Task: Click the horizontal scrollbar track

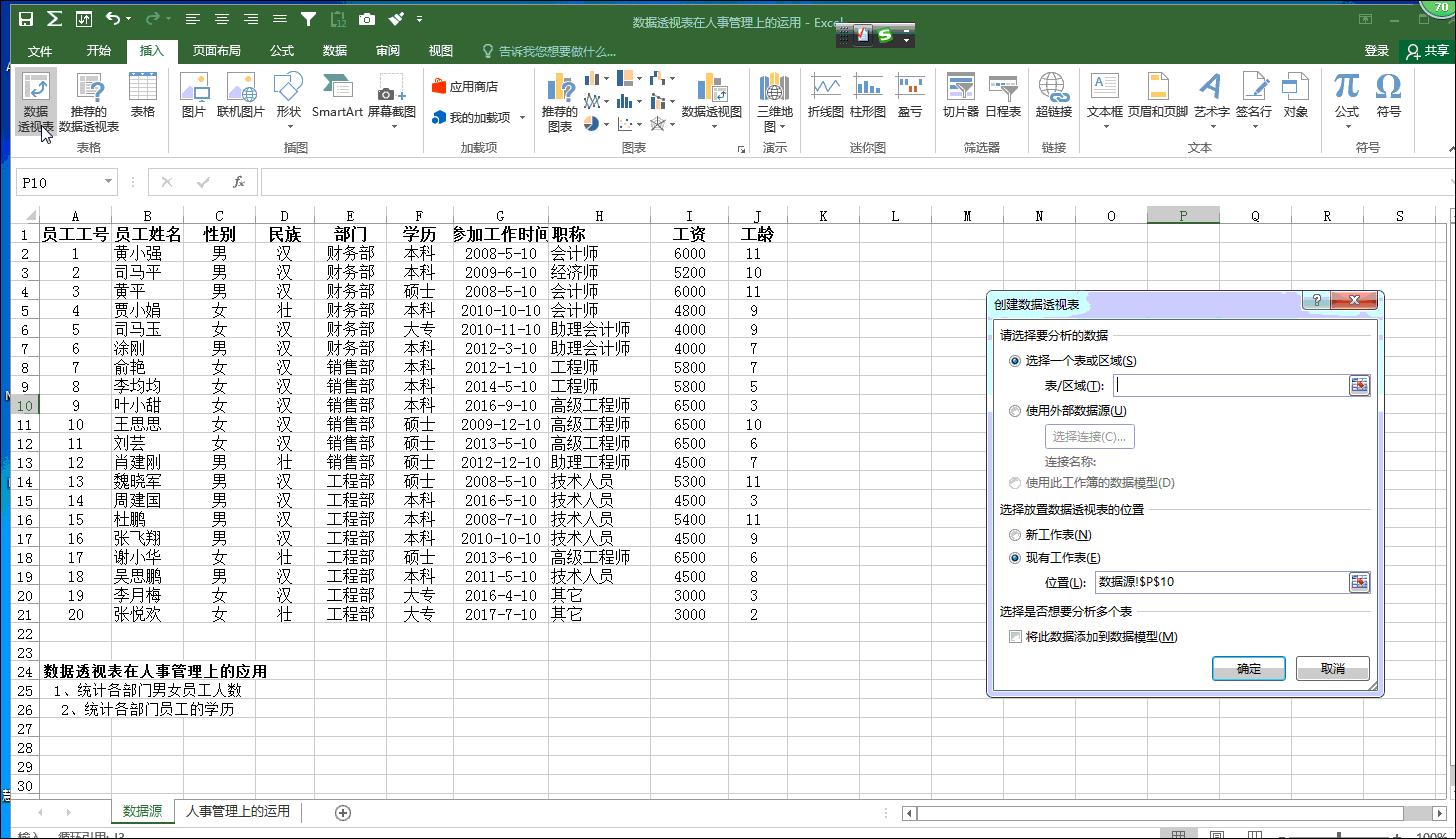Action: (x=1174, y=813)
